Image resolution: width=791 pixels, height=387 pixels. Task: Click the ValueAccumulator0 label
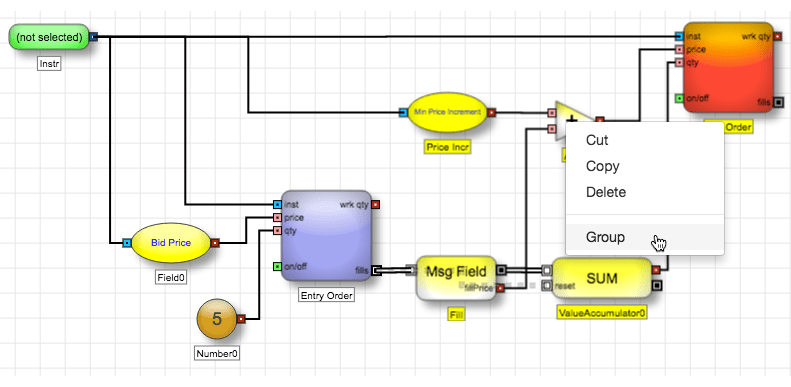tap(602, 313)
